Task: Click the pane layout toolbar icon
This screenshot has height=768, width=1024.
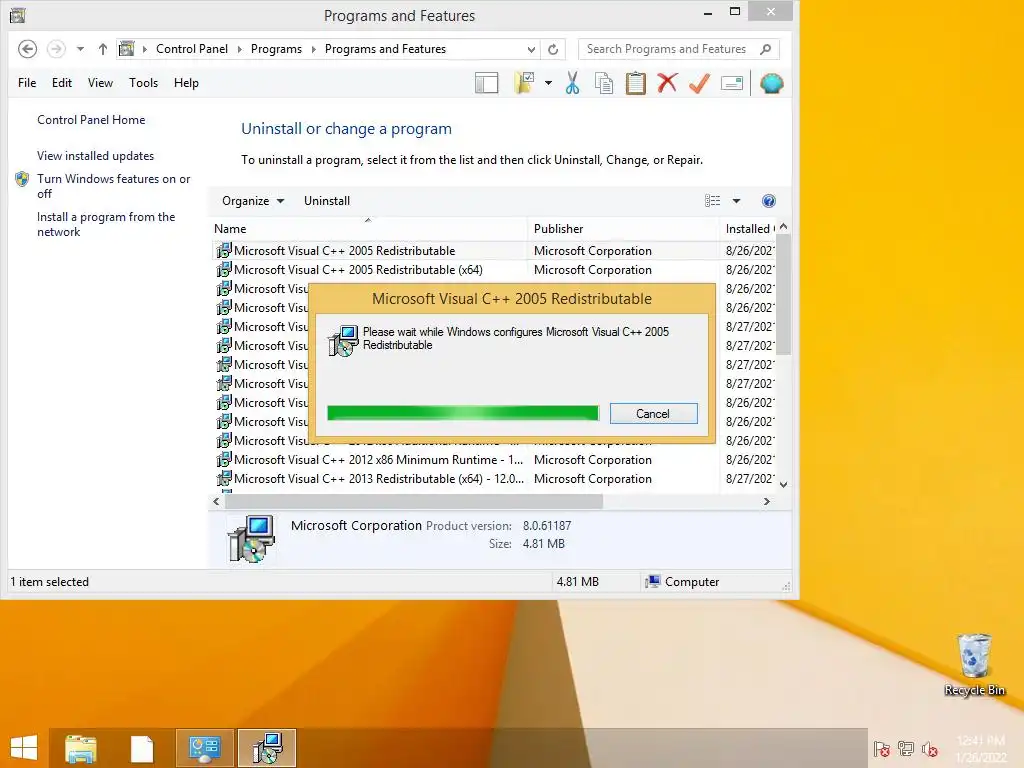Action: point(487,84)
